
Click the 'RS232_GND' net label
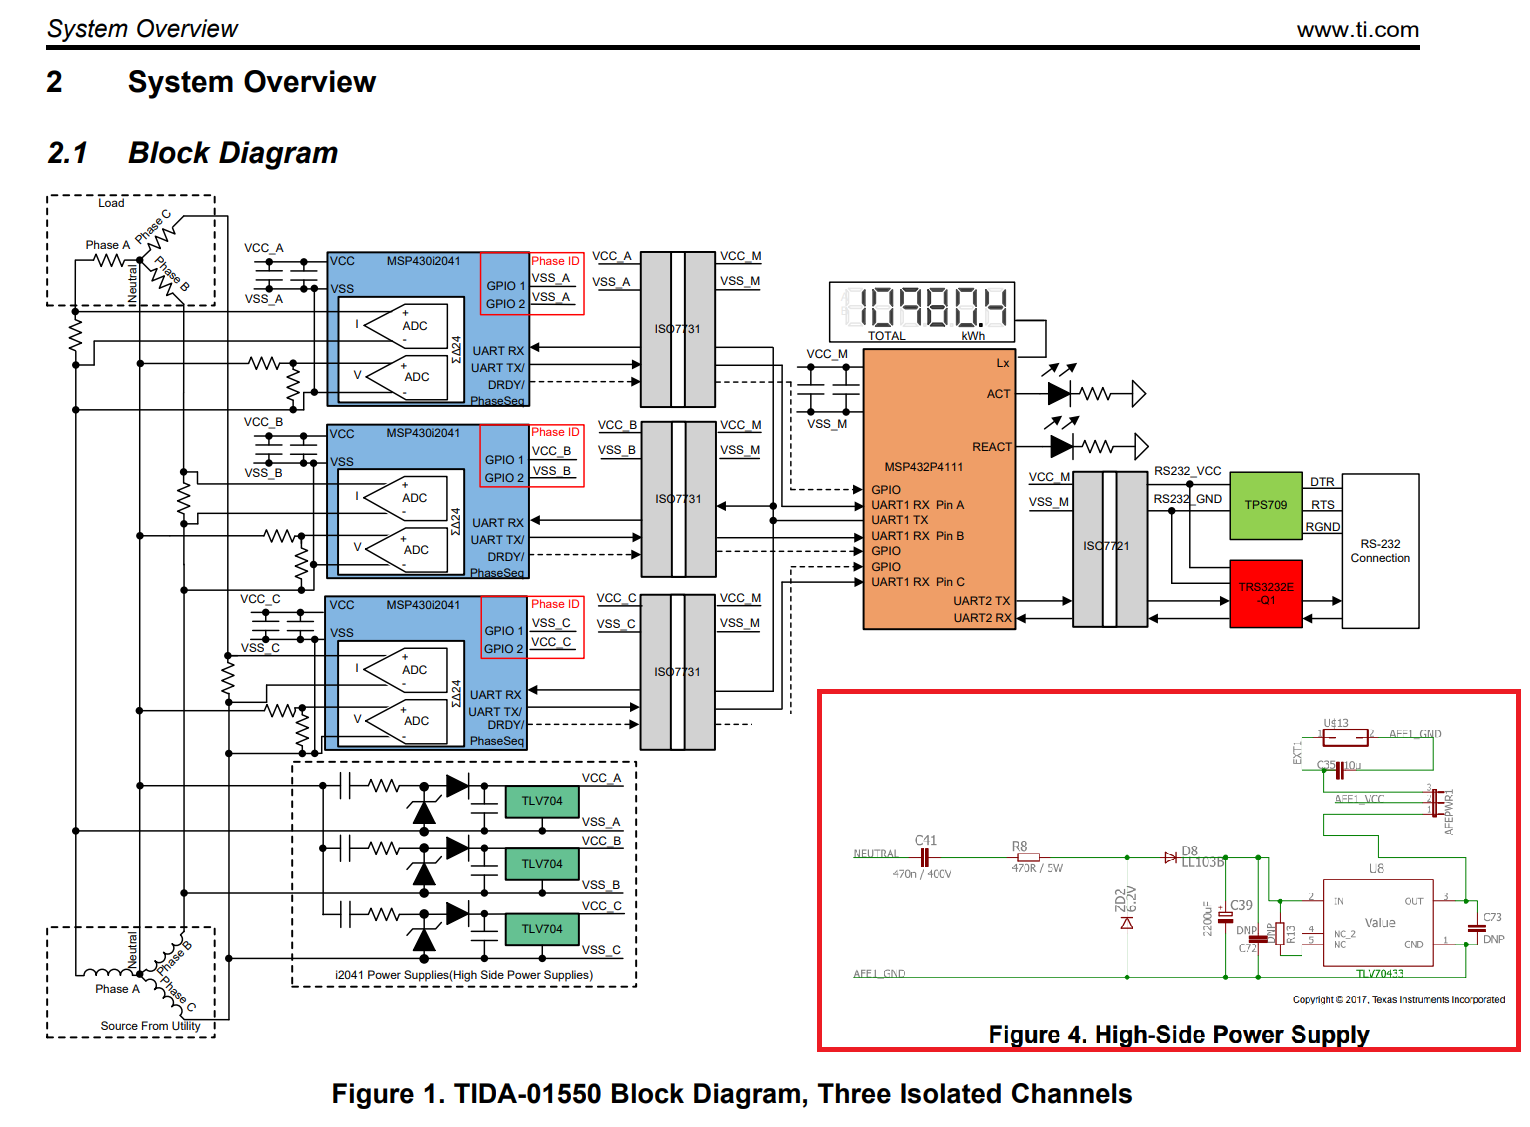pyautogui.click(x=1187, y=499)
